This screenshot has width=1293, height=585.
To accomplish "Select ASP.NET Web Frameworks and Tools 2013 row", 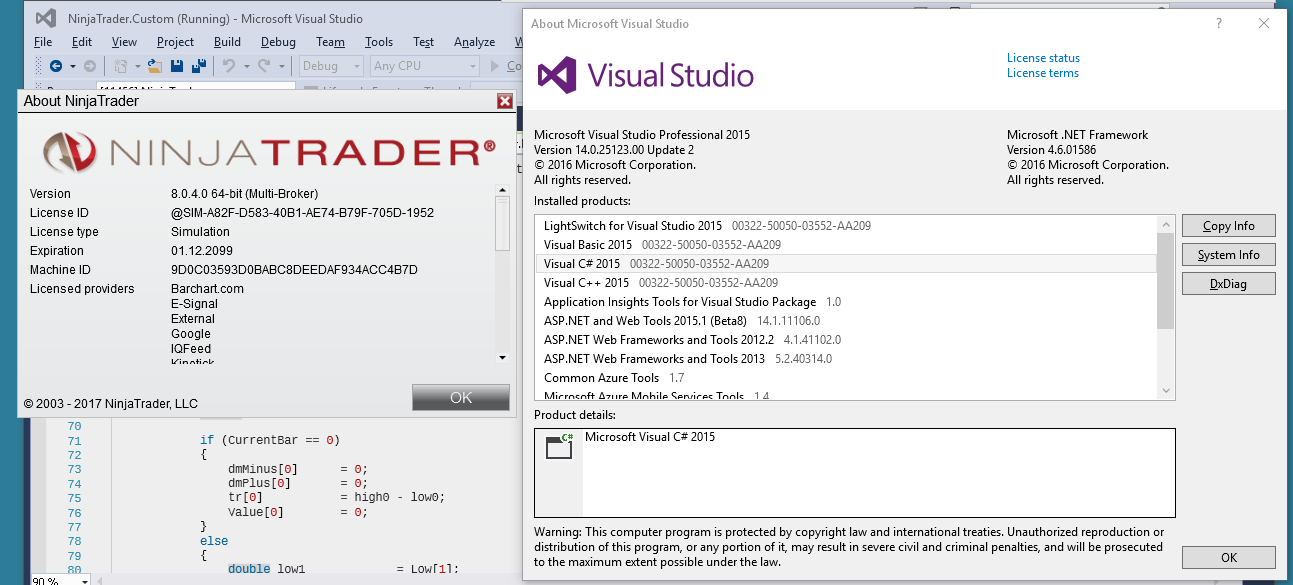I will 846,359.
